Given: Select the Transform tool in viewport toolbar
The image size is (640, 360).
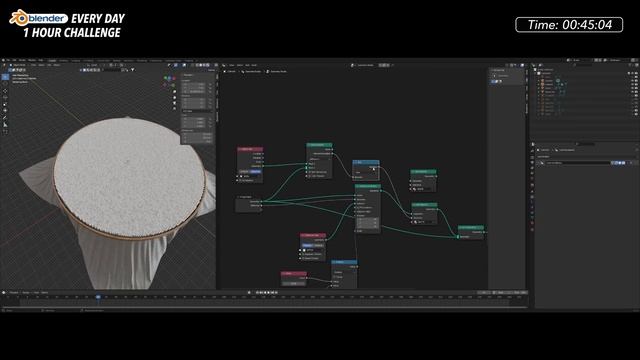Looking at the screenshot, I should (x=5, y=111).
